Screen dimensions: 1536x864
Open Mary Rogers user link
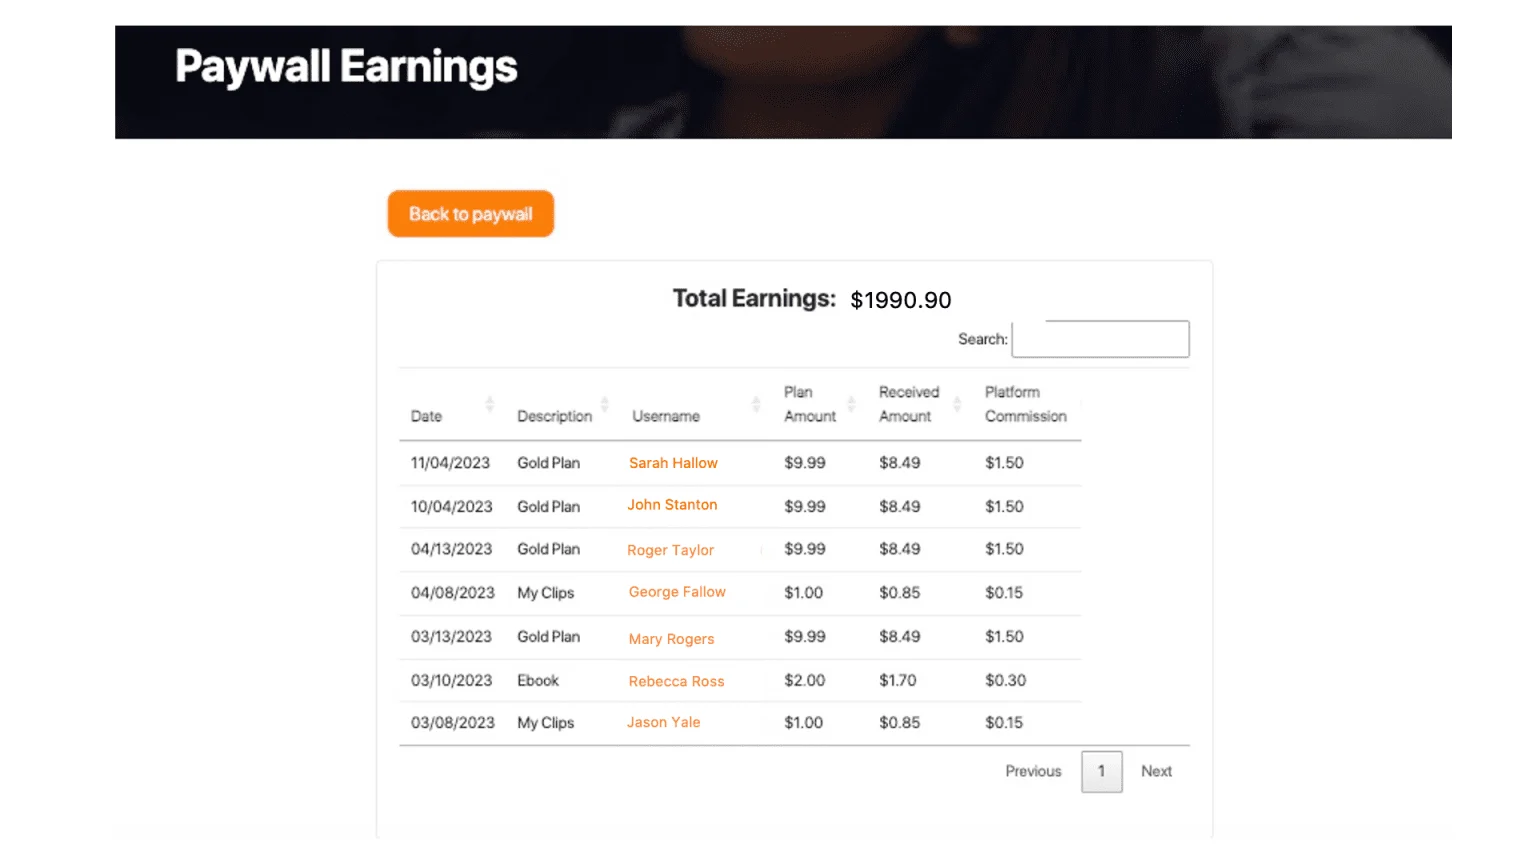(671, 639)
